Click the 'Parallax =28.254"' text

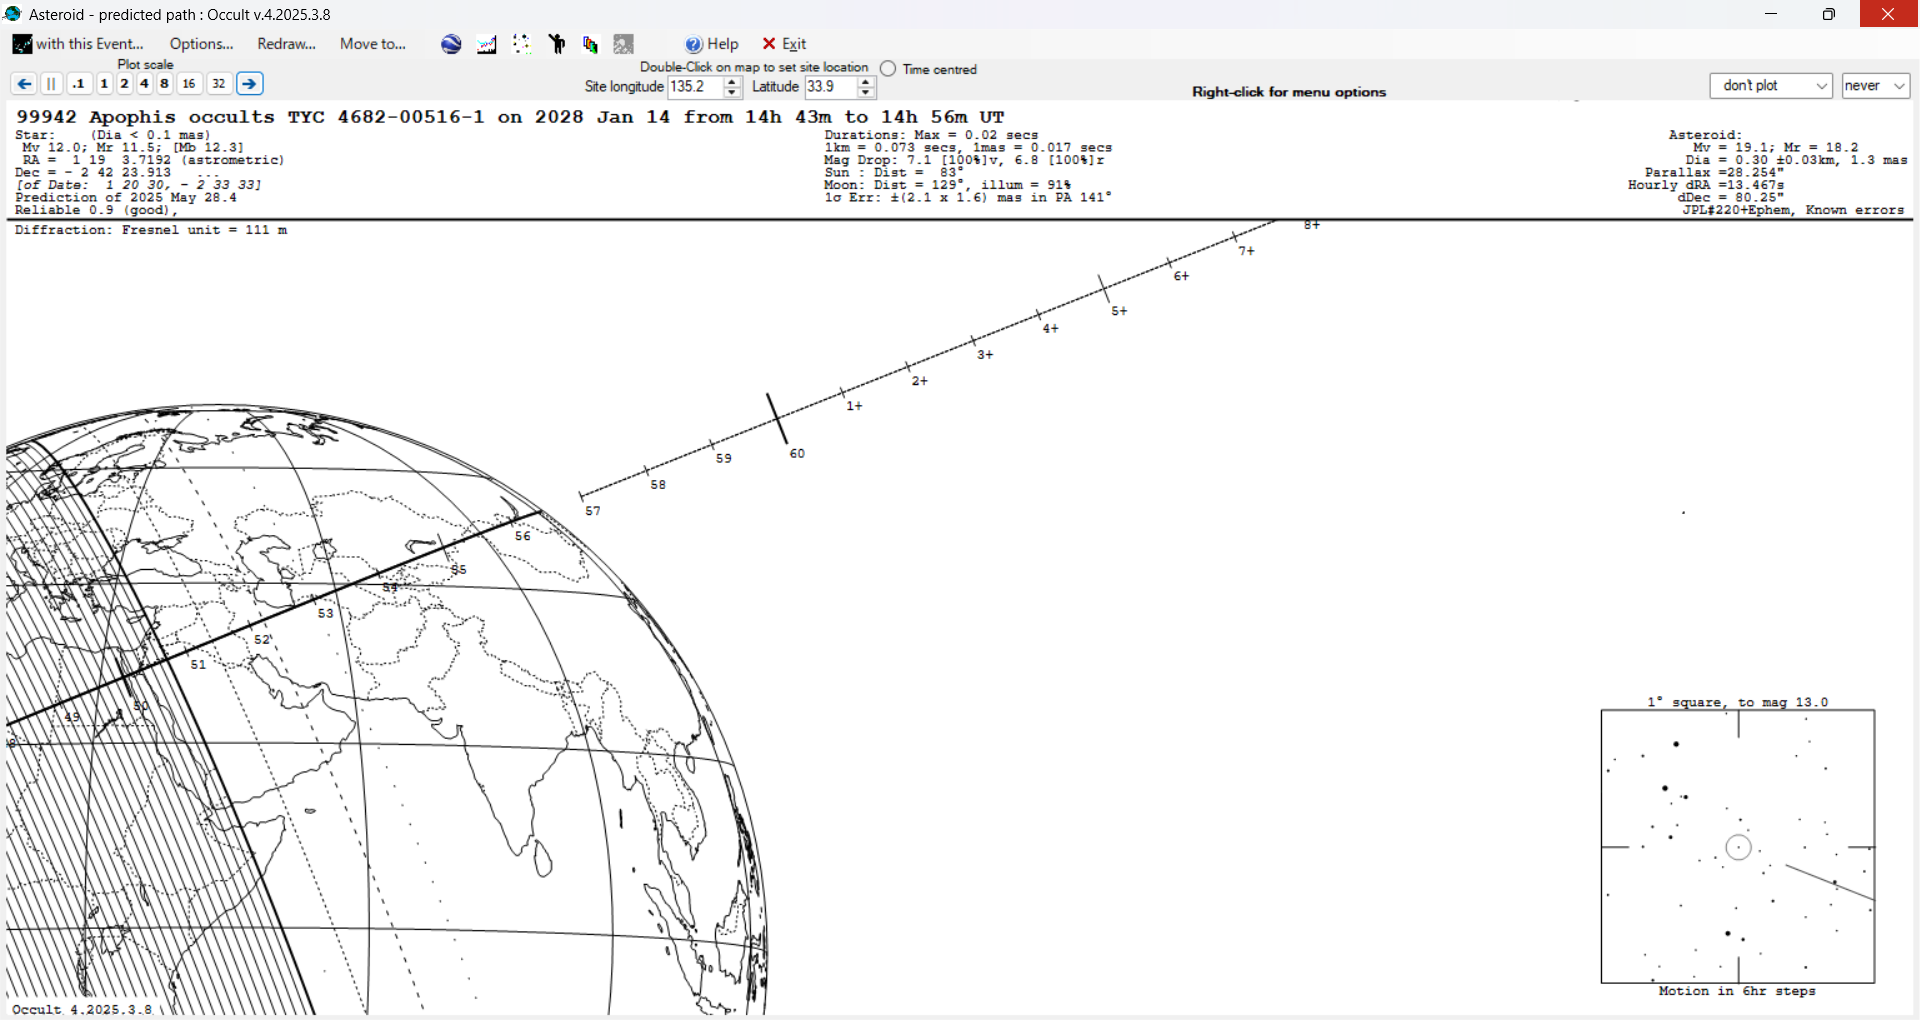coord(1714,172)
